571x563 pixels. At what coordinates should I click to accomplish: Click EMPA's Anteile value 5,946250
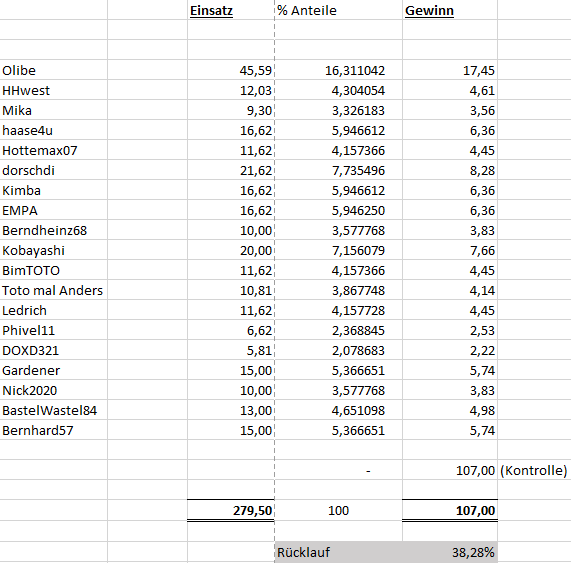(338, 210)
